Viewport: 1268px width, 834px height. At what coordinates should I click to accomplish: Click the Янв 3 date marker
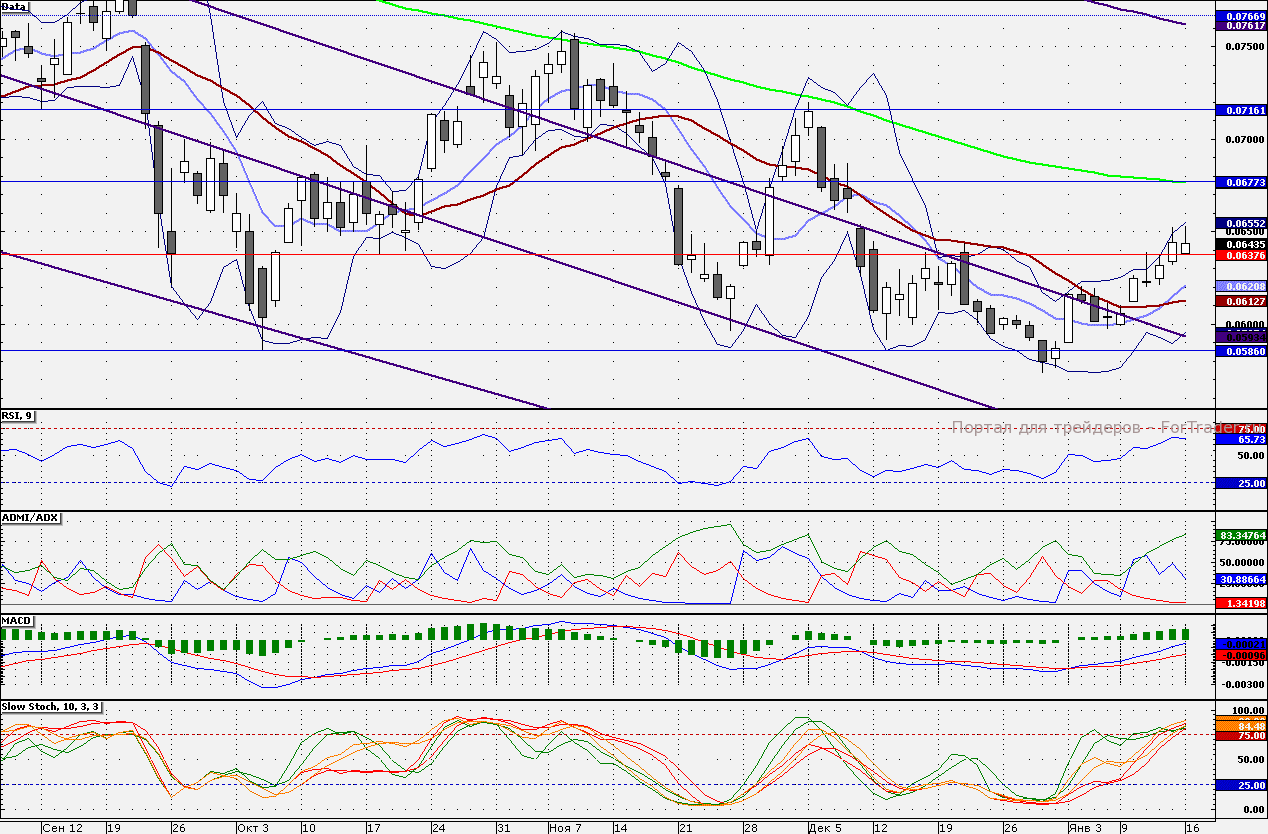point(1084,828)
